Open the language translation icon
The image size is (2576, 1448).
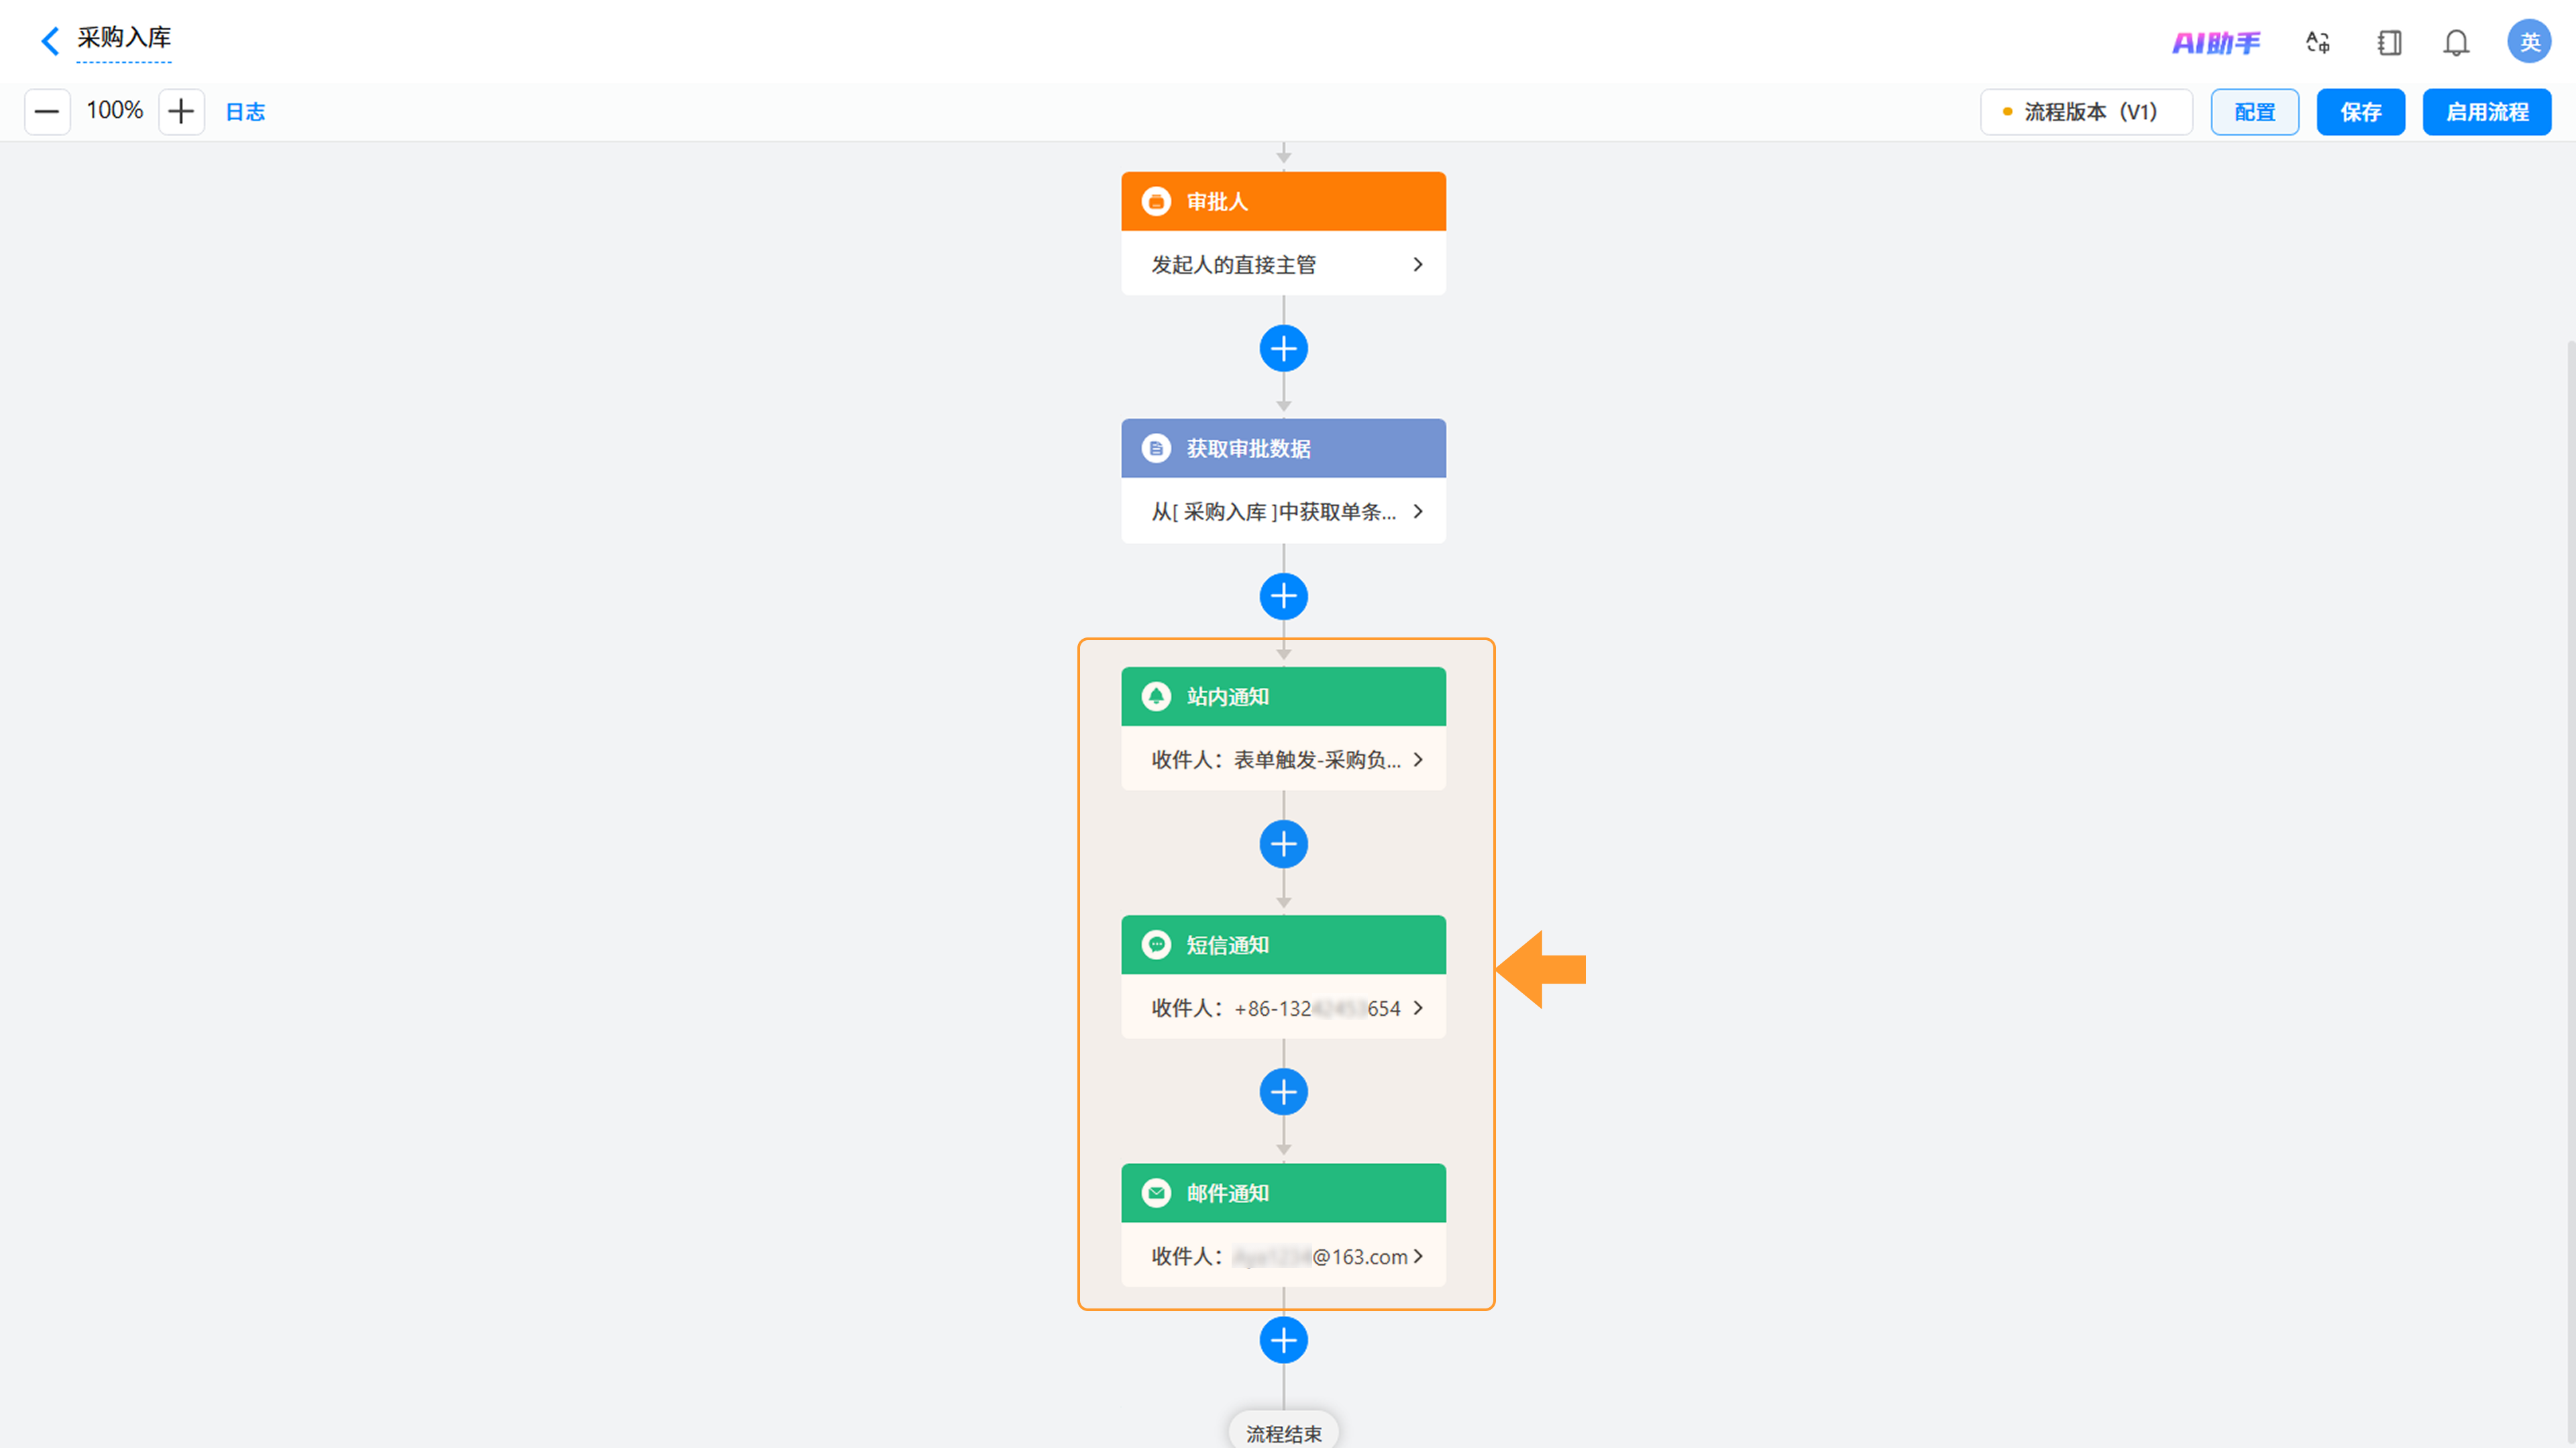pyautogui.click(x=2318, y=42)
